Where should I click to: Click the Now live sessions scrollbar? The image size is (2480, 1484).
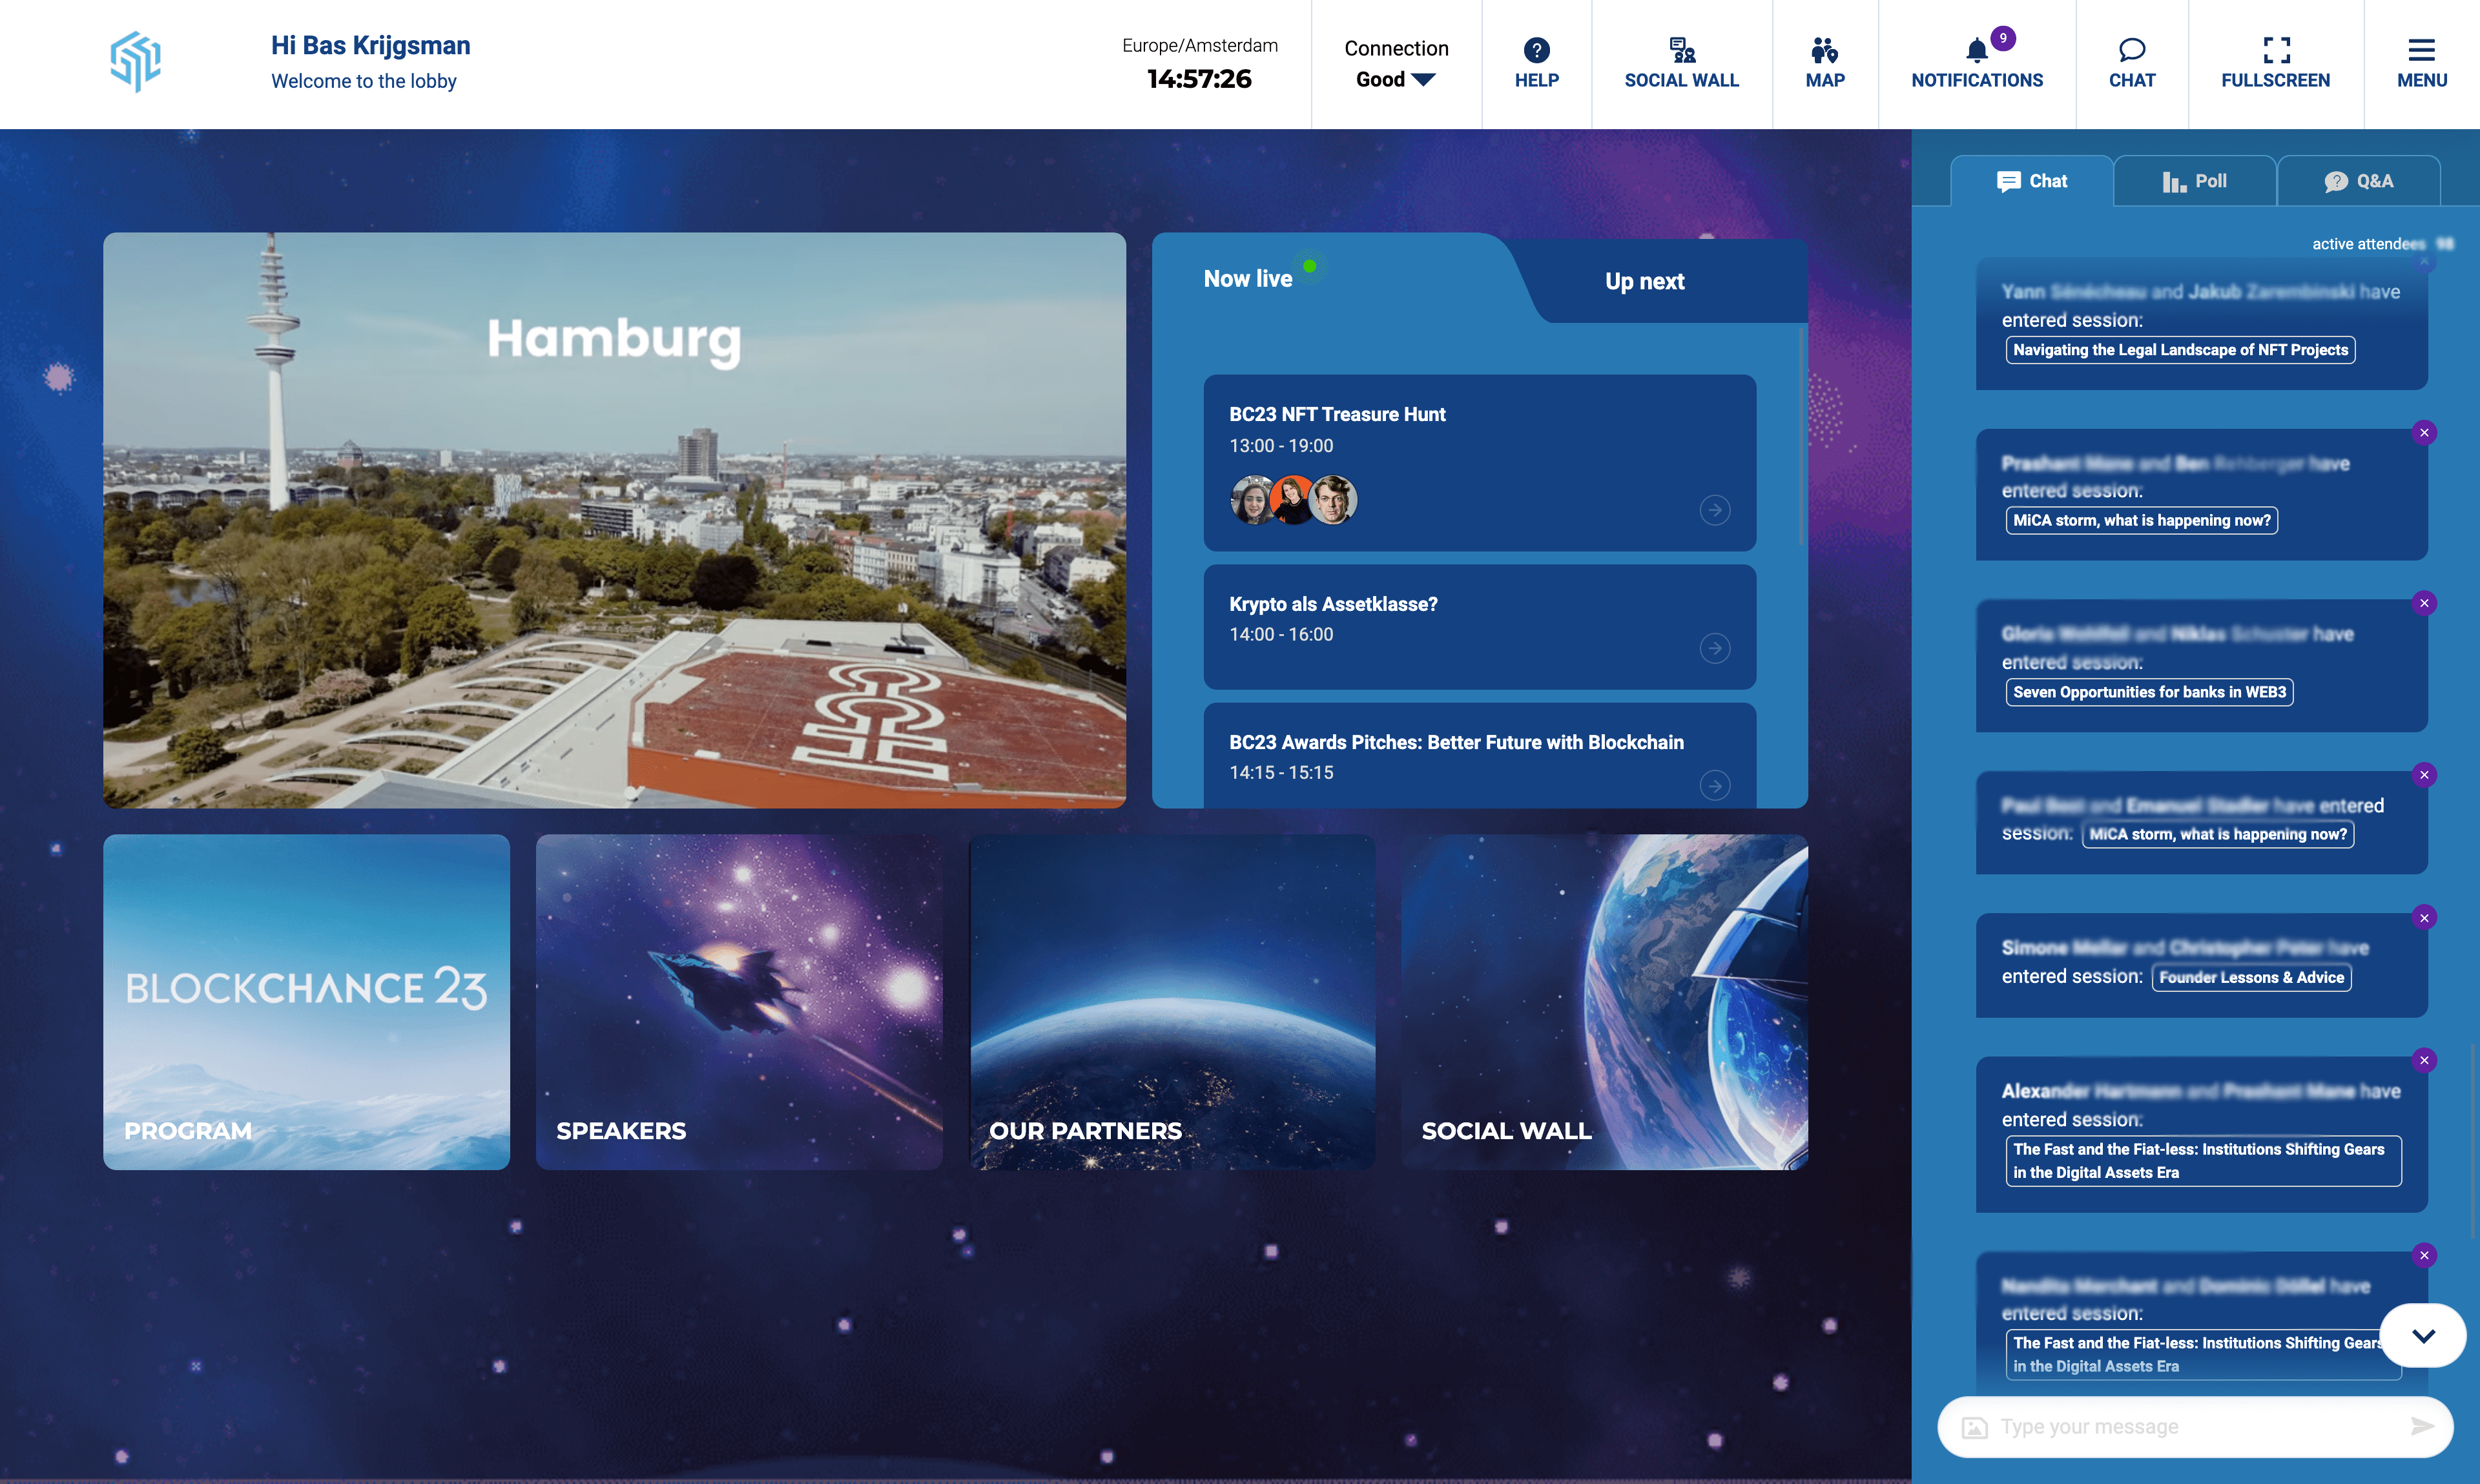click(x=1802, y=436)
